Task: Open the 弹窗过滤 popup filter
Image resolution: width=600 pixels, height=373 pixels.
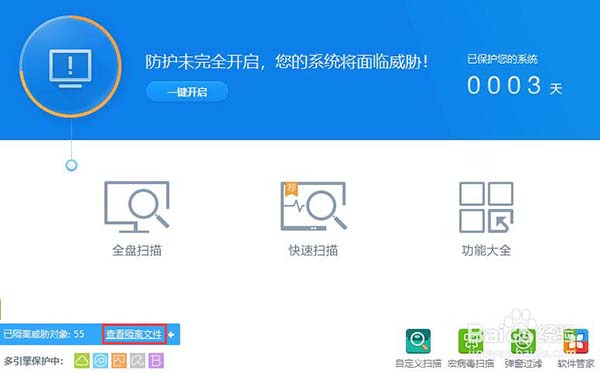Action: pos(523,341)
